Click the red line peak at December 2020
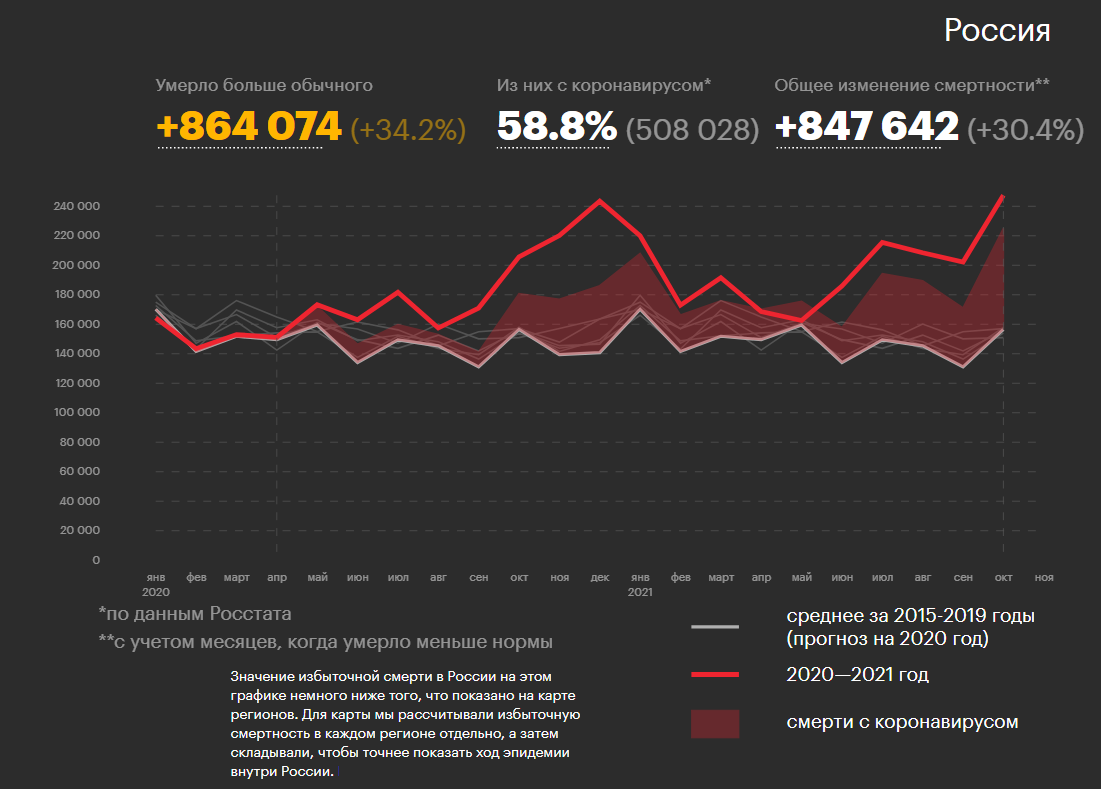Image resolution: width=1101 pixels, height=789 pixels. [600, 200]
